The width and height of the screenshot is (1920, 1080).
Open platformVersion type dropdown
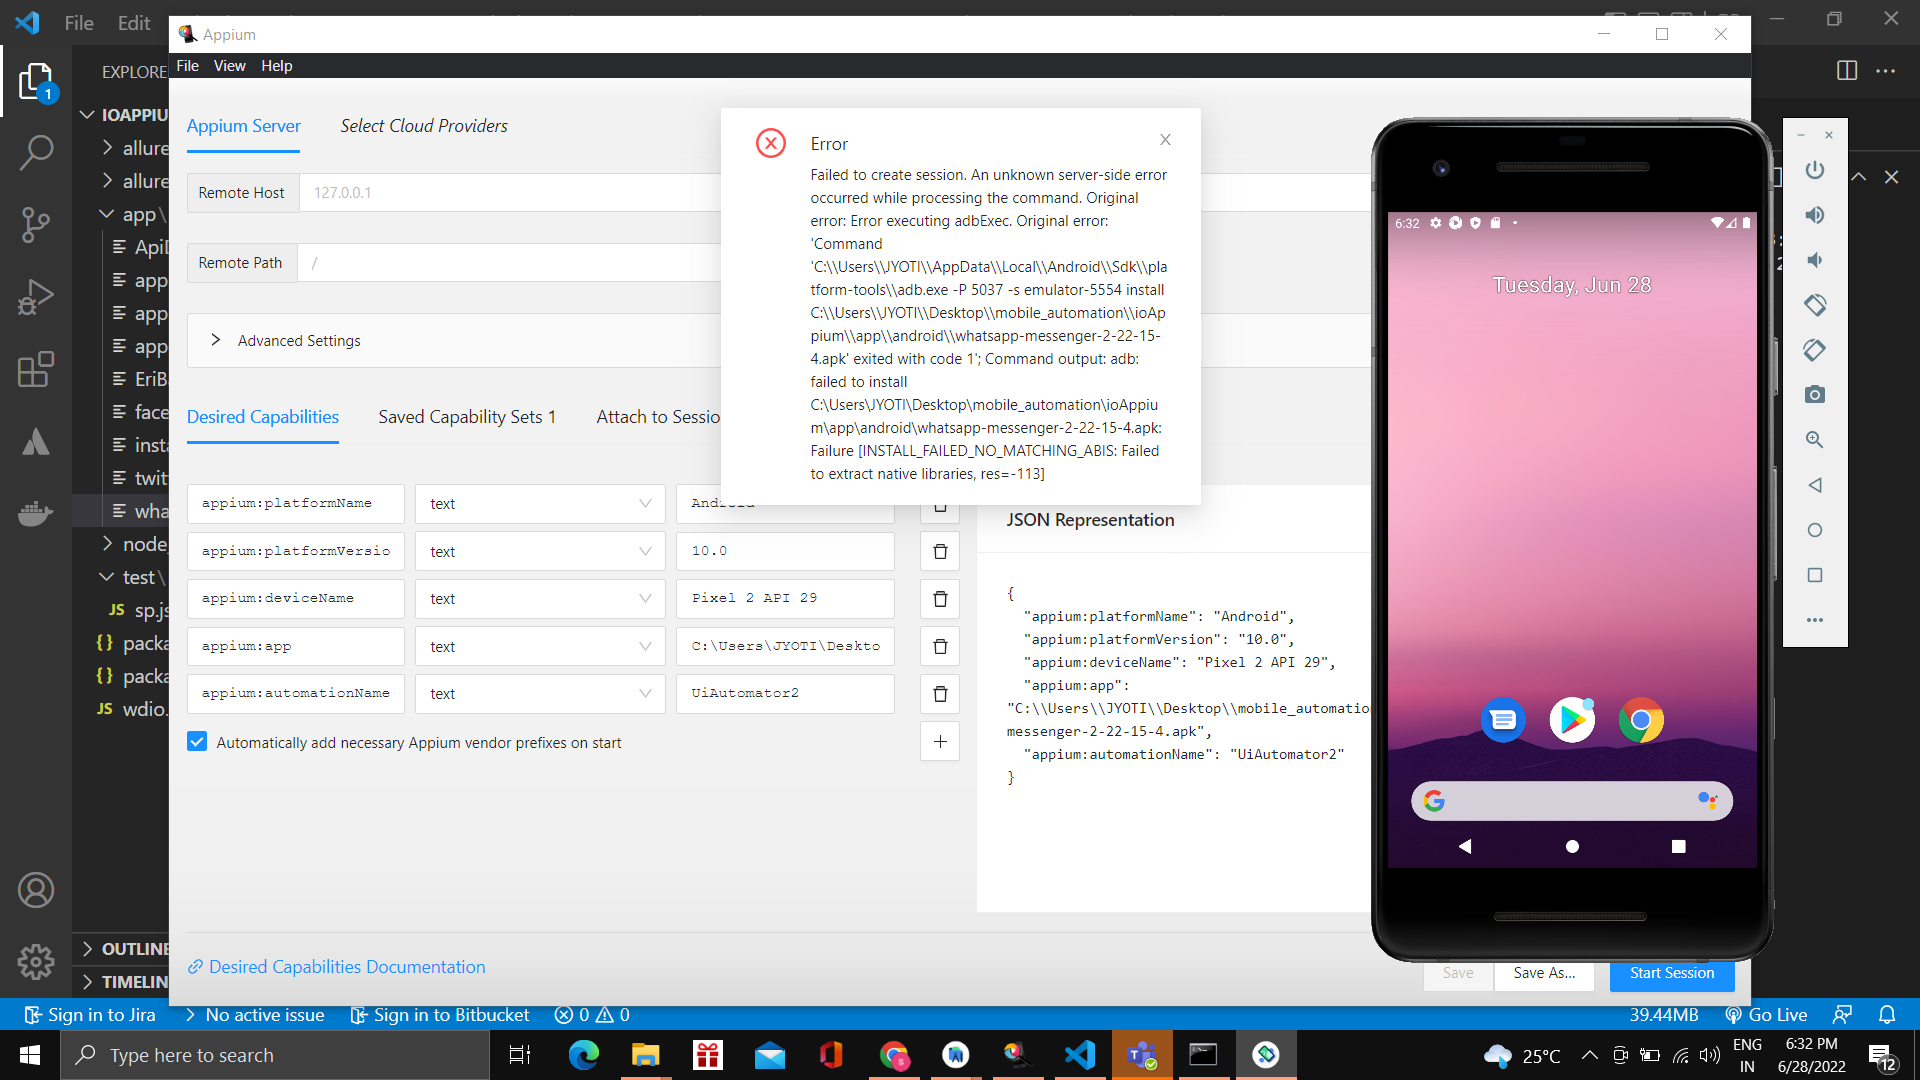[x=540, y=551]
